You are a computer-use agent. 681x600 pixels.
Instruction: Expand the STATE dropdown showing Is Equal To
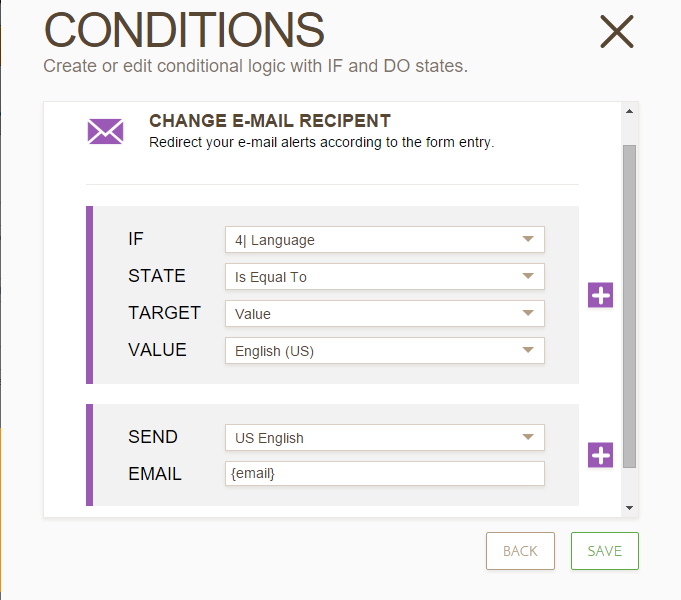point(384,277)
